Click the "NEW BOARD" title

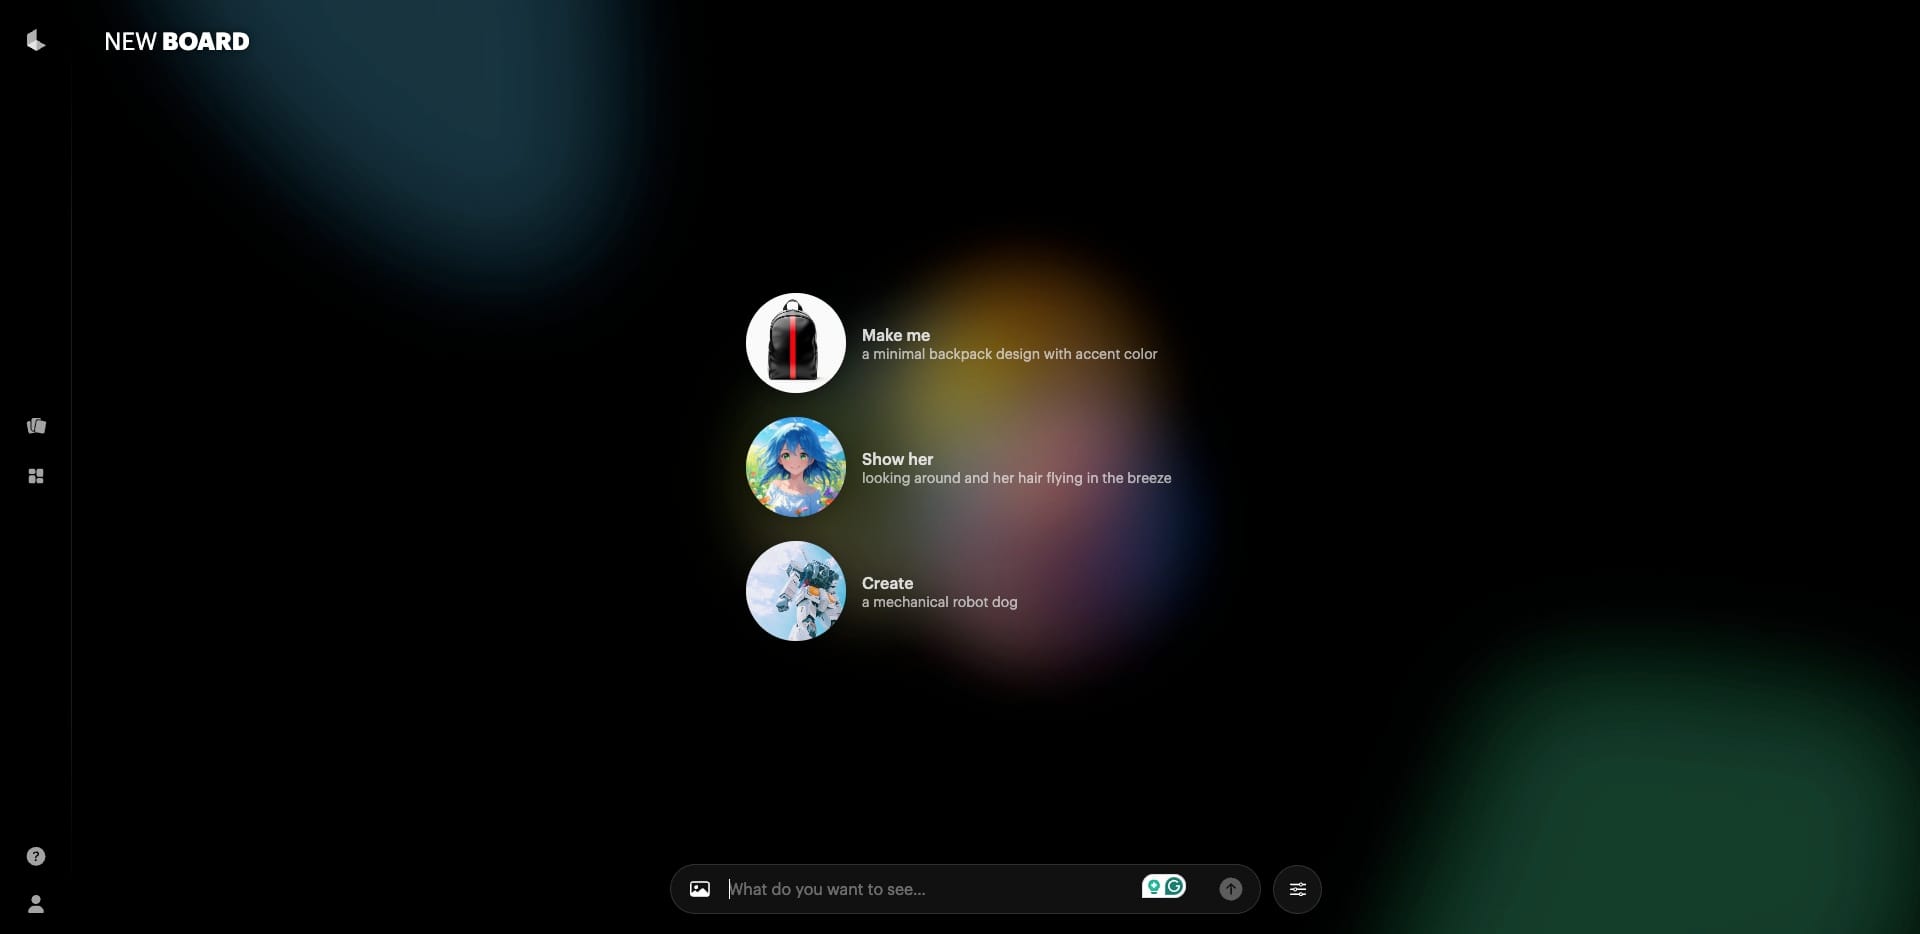pyautogui.click(x=177, y=41)
